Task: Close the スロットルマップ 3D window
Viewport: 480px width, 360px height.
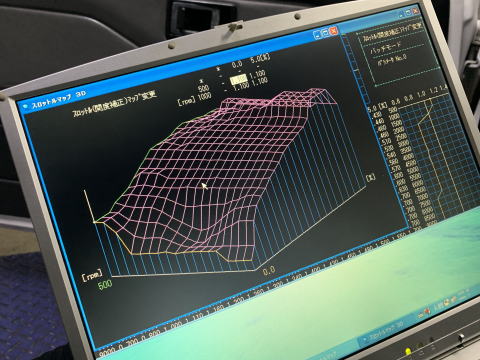Action: click(x=333, y=31)
